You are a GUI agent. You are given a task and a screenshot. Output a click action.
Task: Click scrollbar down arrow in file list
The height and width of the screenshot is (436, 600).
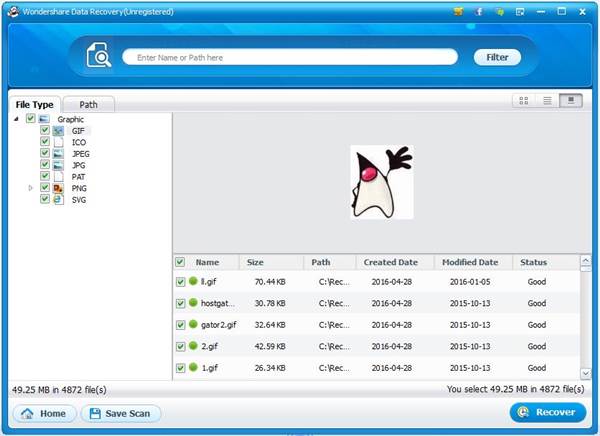tap(585, 373)
